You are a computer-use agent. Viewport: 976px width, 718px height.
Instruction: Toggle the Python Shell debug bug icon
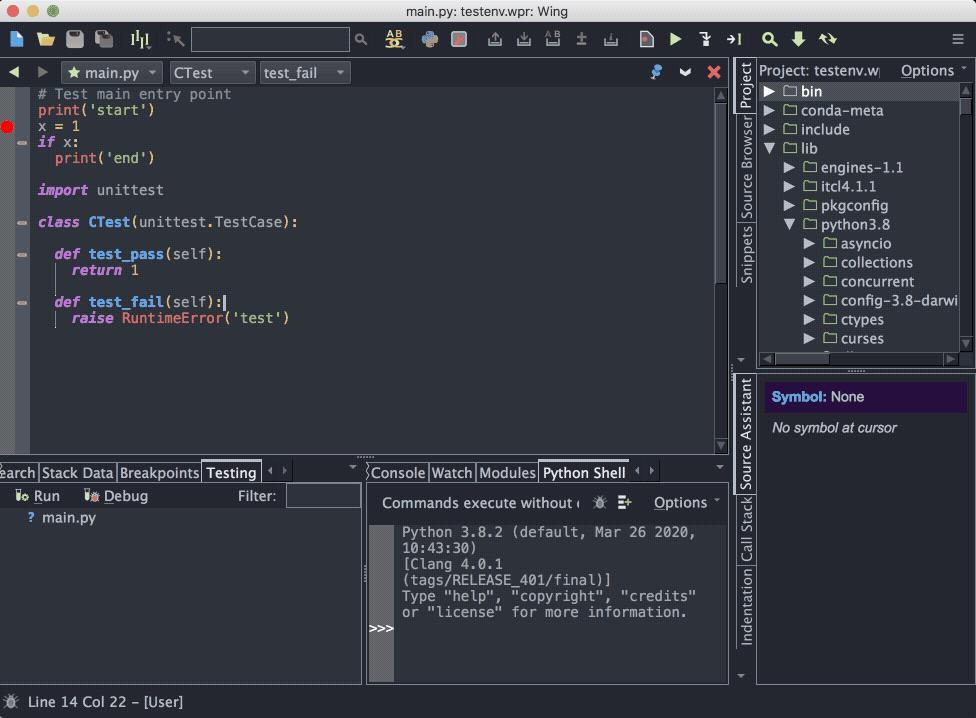pyautogui.click(x=599, y=502)
